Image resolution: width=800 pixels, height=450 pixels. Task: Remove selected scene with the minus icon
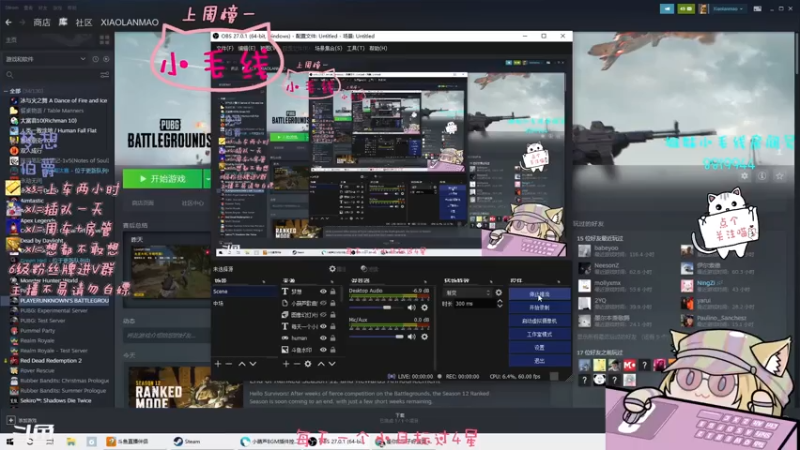point(229,364)
